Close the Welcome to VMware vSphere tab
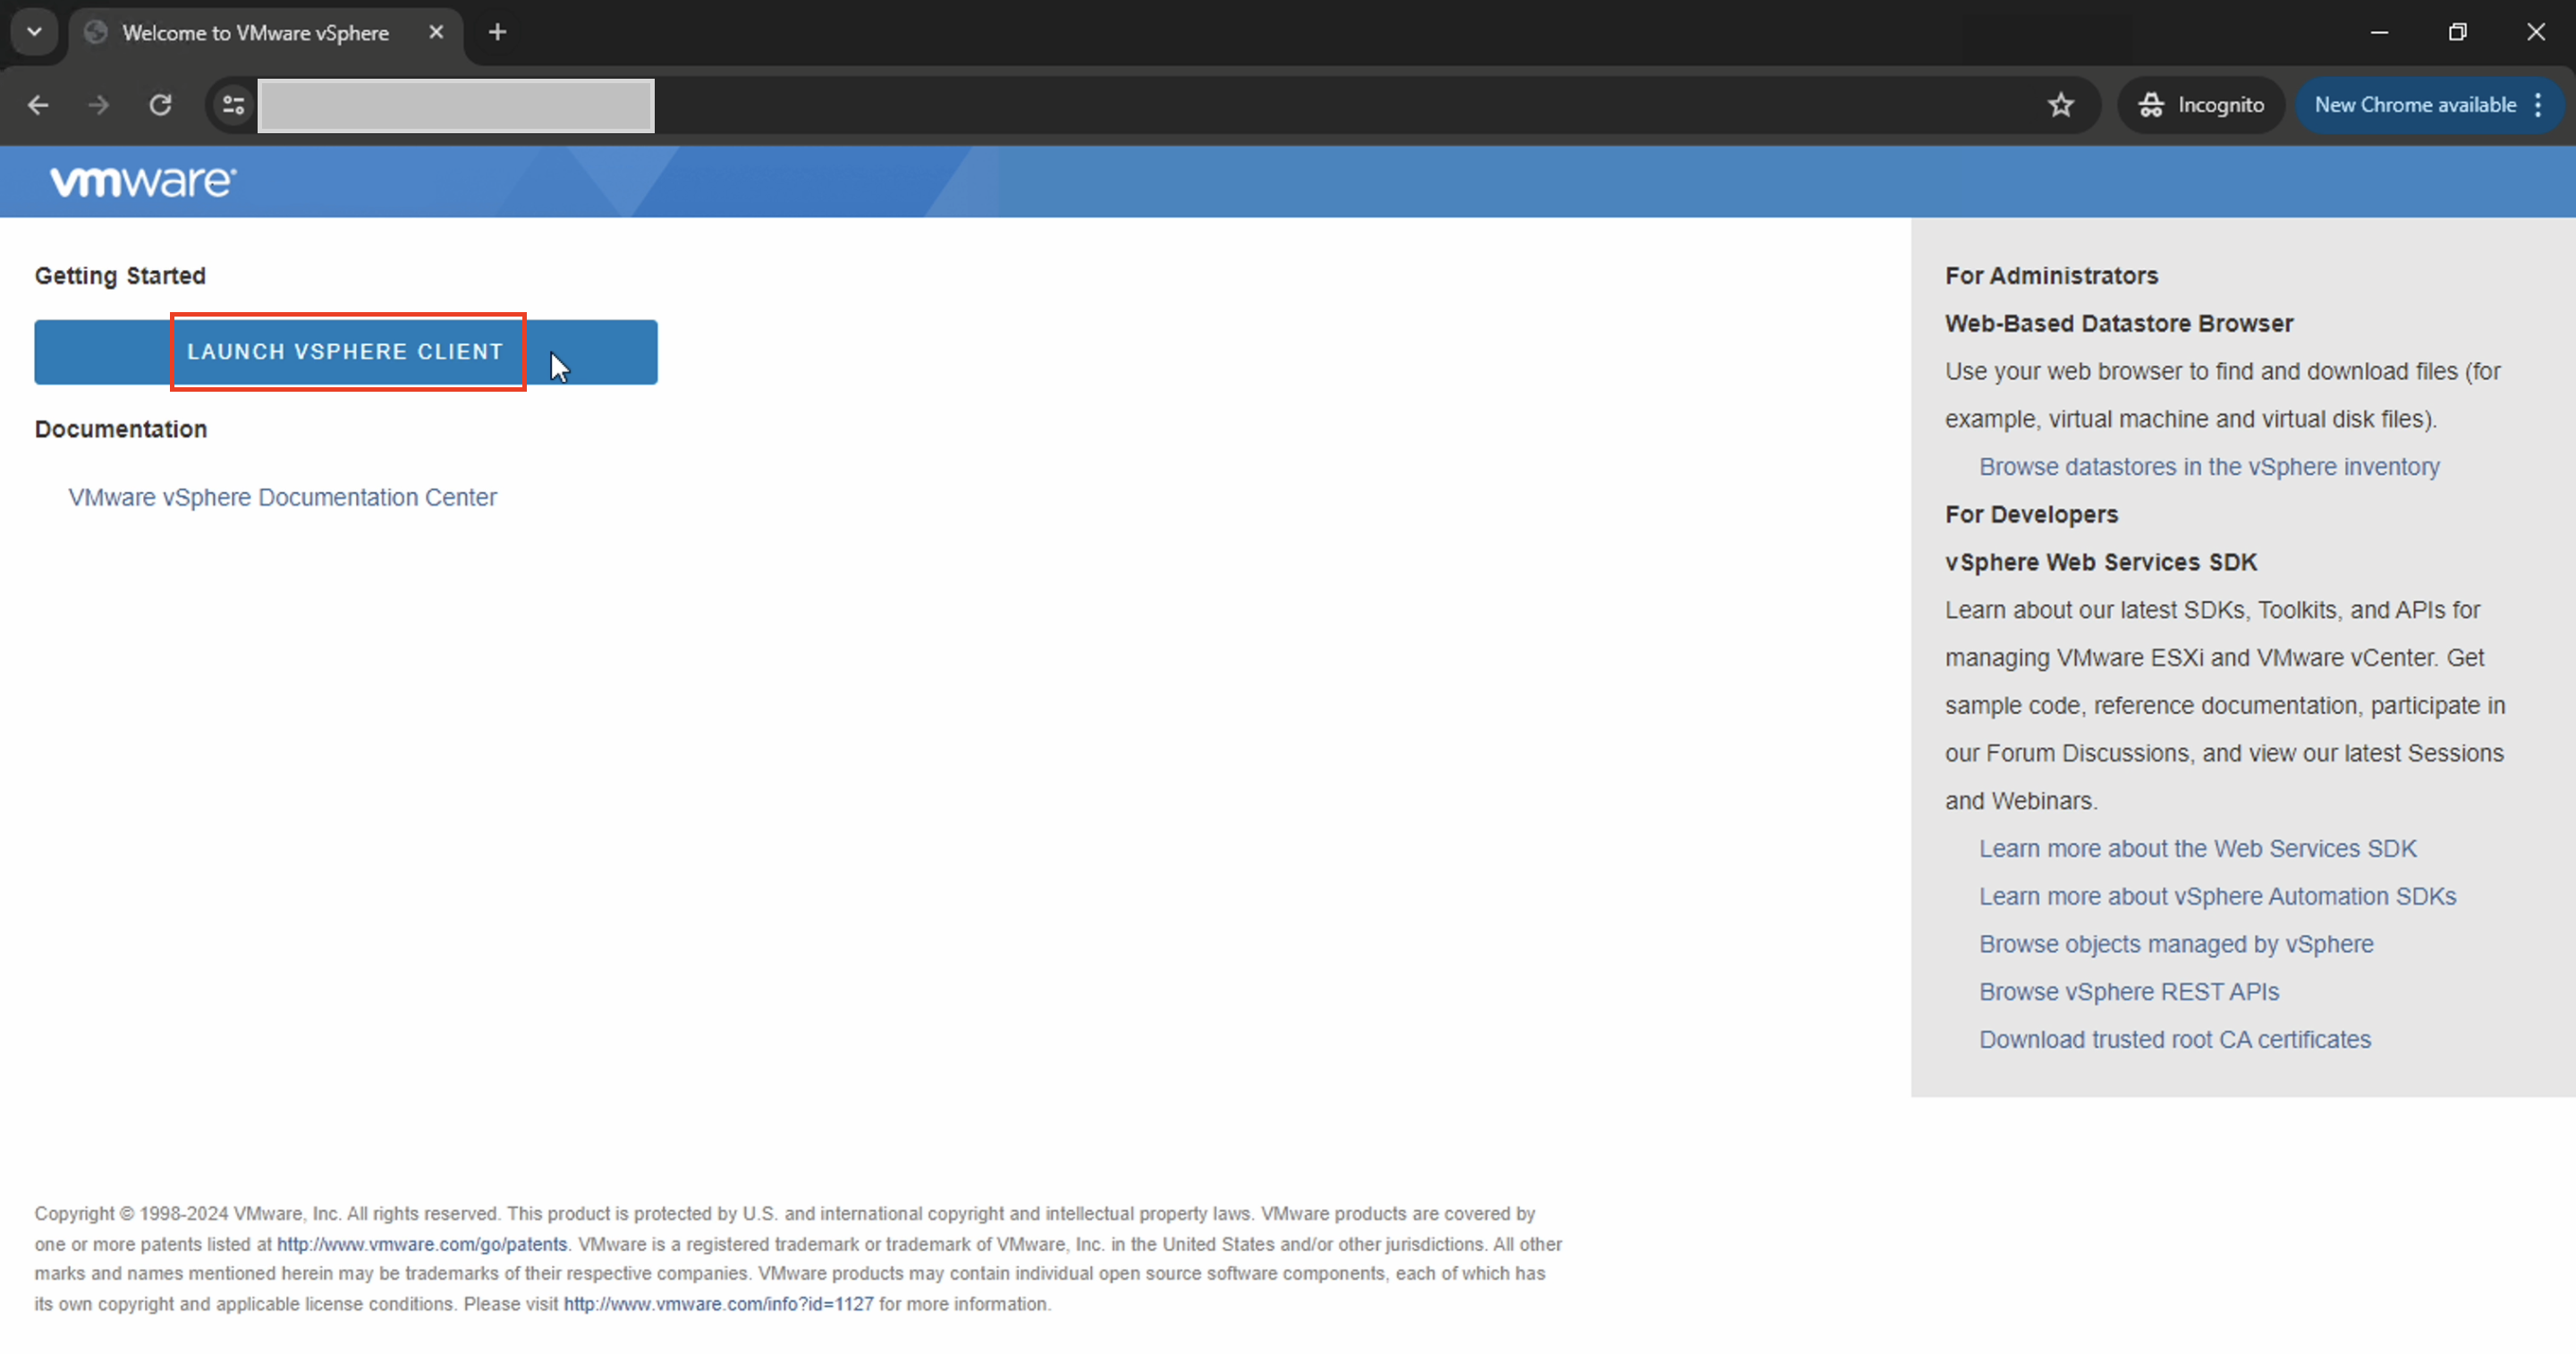 pyautogui.click(x=436, y=33)
